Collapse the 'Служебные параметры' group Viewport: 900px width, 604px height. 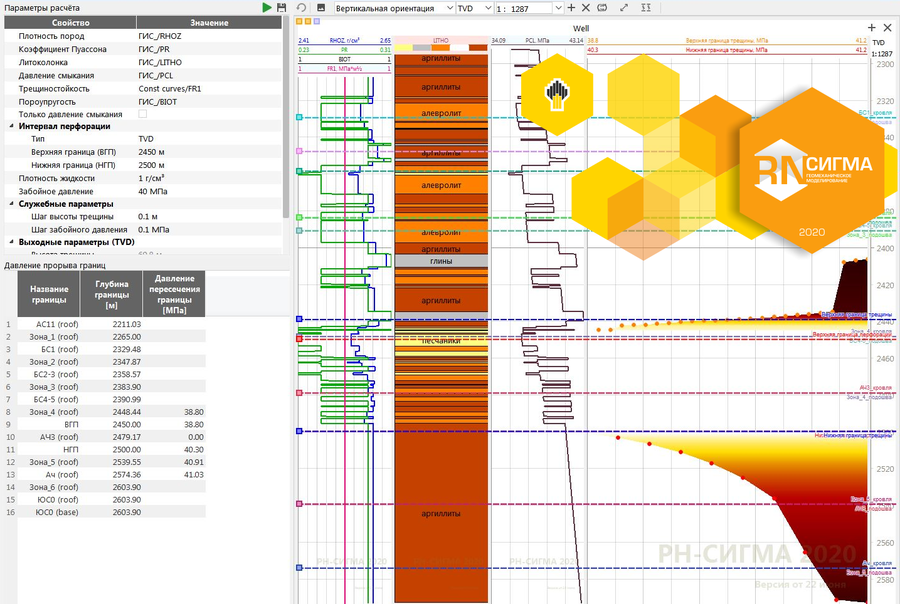(11, 204)
